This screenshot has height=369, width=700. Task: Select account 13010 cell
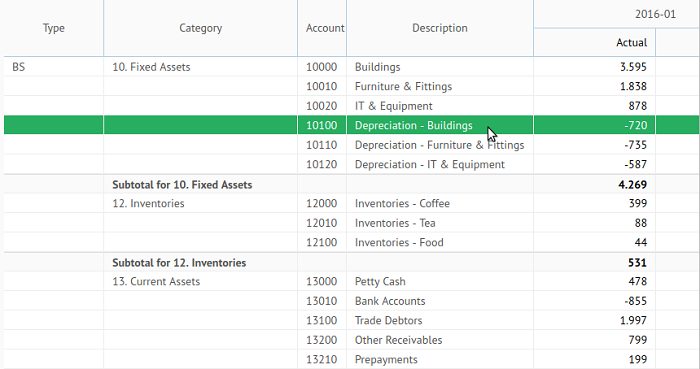(322, 301)
